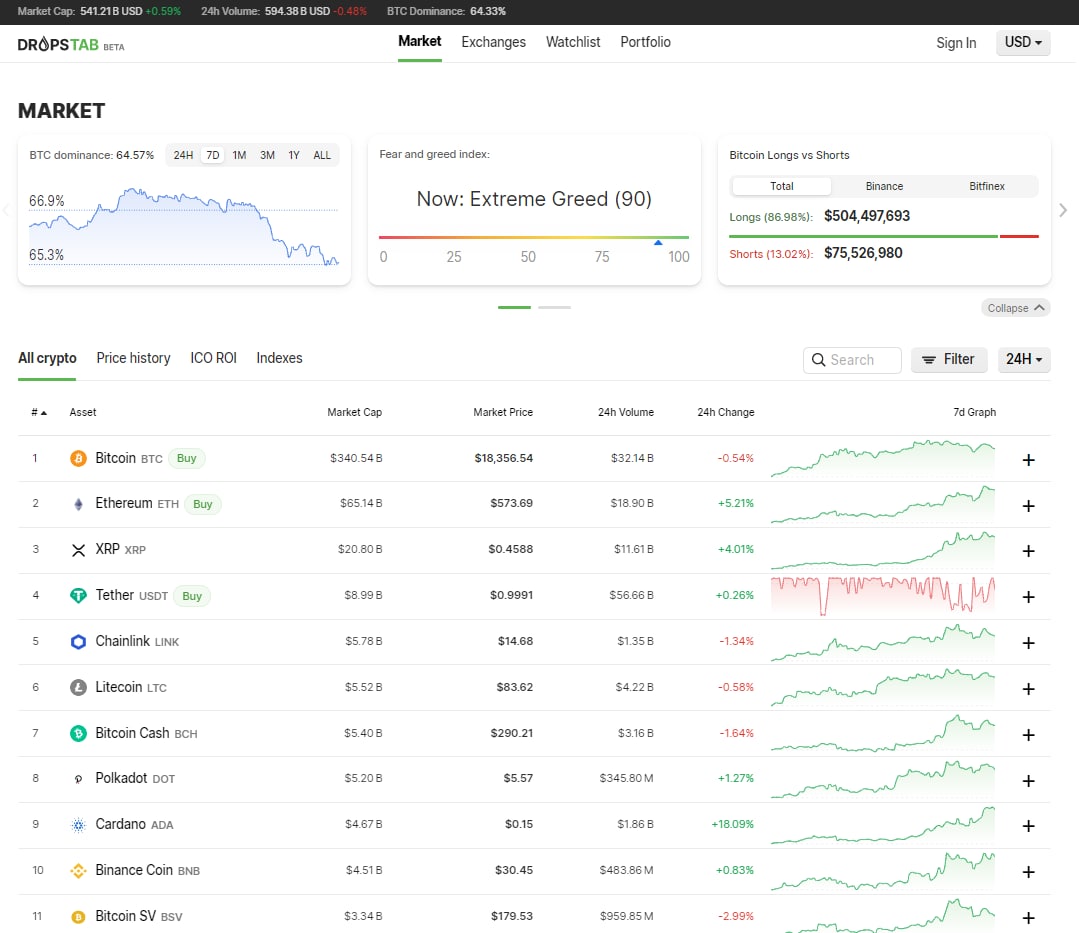This screenshot has width=1079, height=933.
Task: Set BTC dominance chart to 3M
Action: (x=267, y=156)
